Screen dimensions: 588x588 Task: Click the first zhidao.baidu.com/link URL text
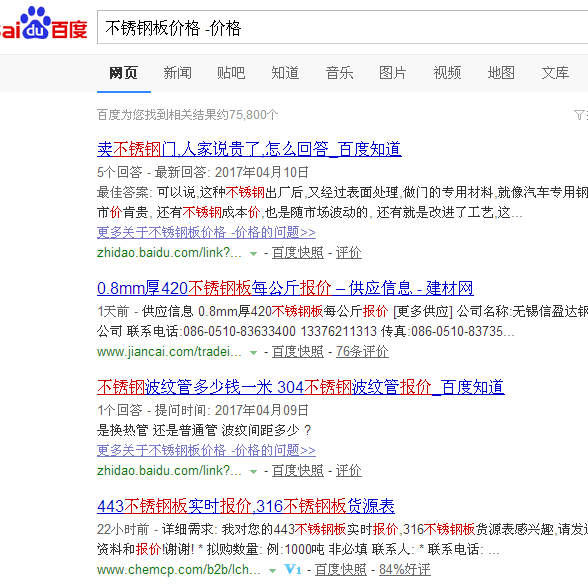coord(169,253)
